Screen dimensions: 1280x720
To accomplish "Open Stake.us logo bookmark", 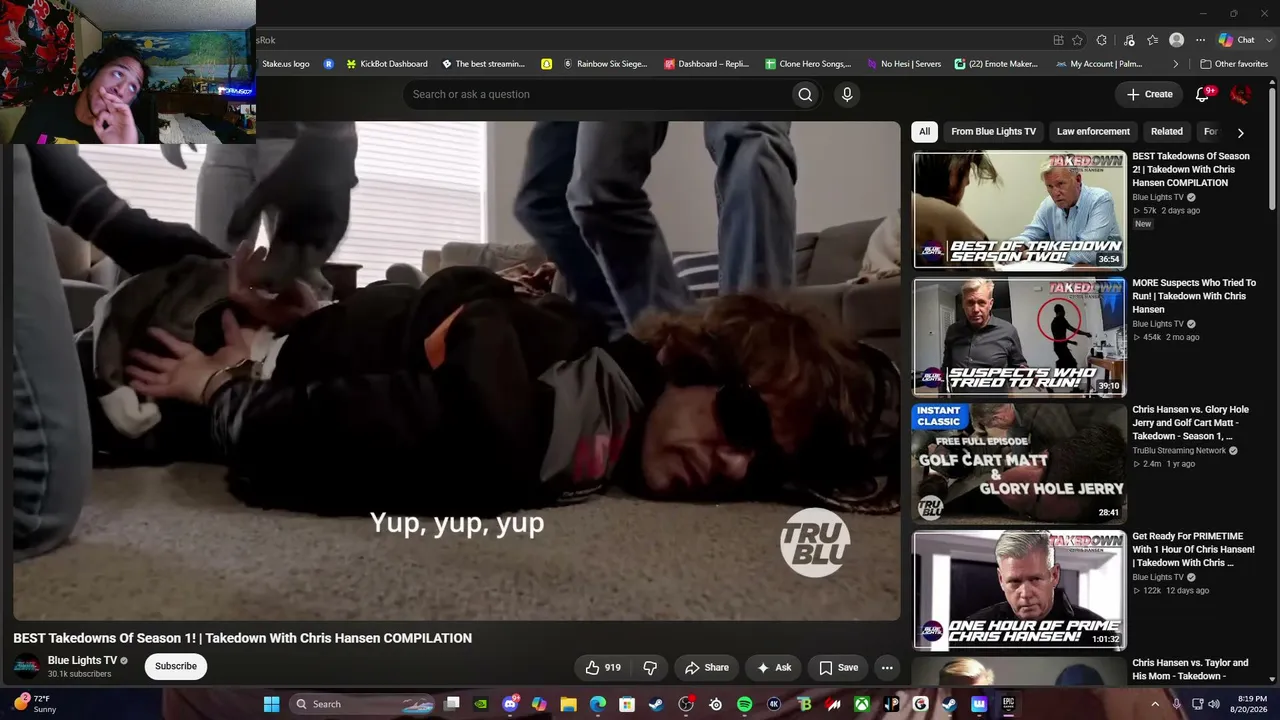I will (285, 64).
